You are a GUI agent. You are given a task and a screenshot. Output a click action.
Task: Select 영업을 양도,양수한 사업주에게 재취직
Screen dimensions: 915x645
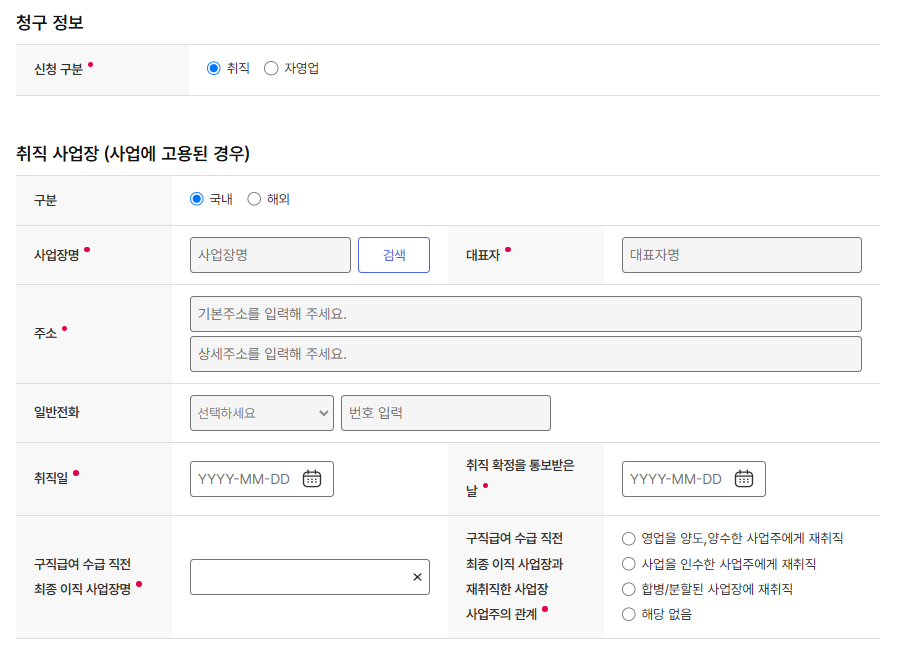pos(628,538)
